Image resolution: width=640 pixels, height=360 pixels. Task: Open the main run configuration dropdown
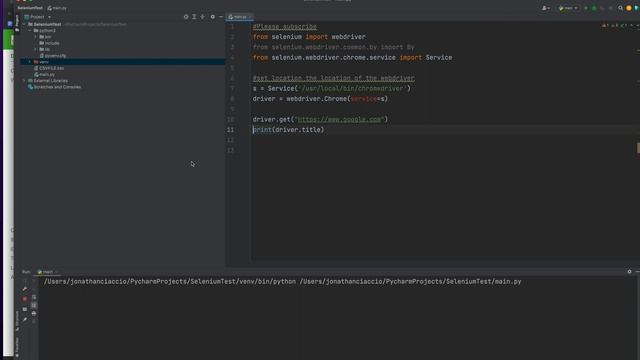[568, 8]
